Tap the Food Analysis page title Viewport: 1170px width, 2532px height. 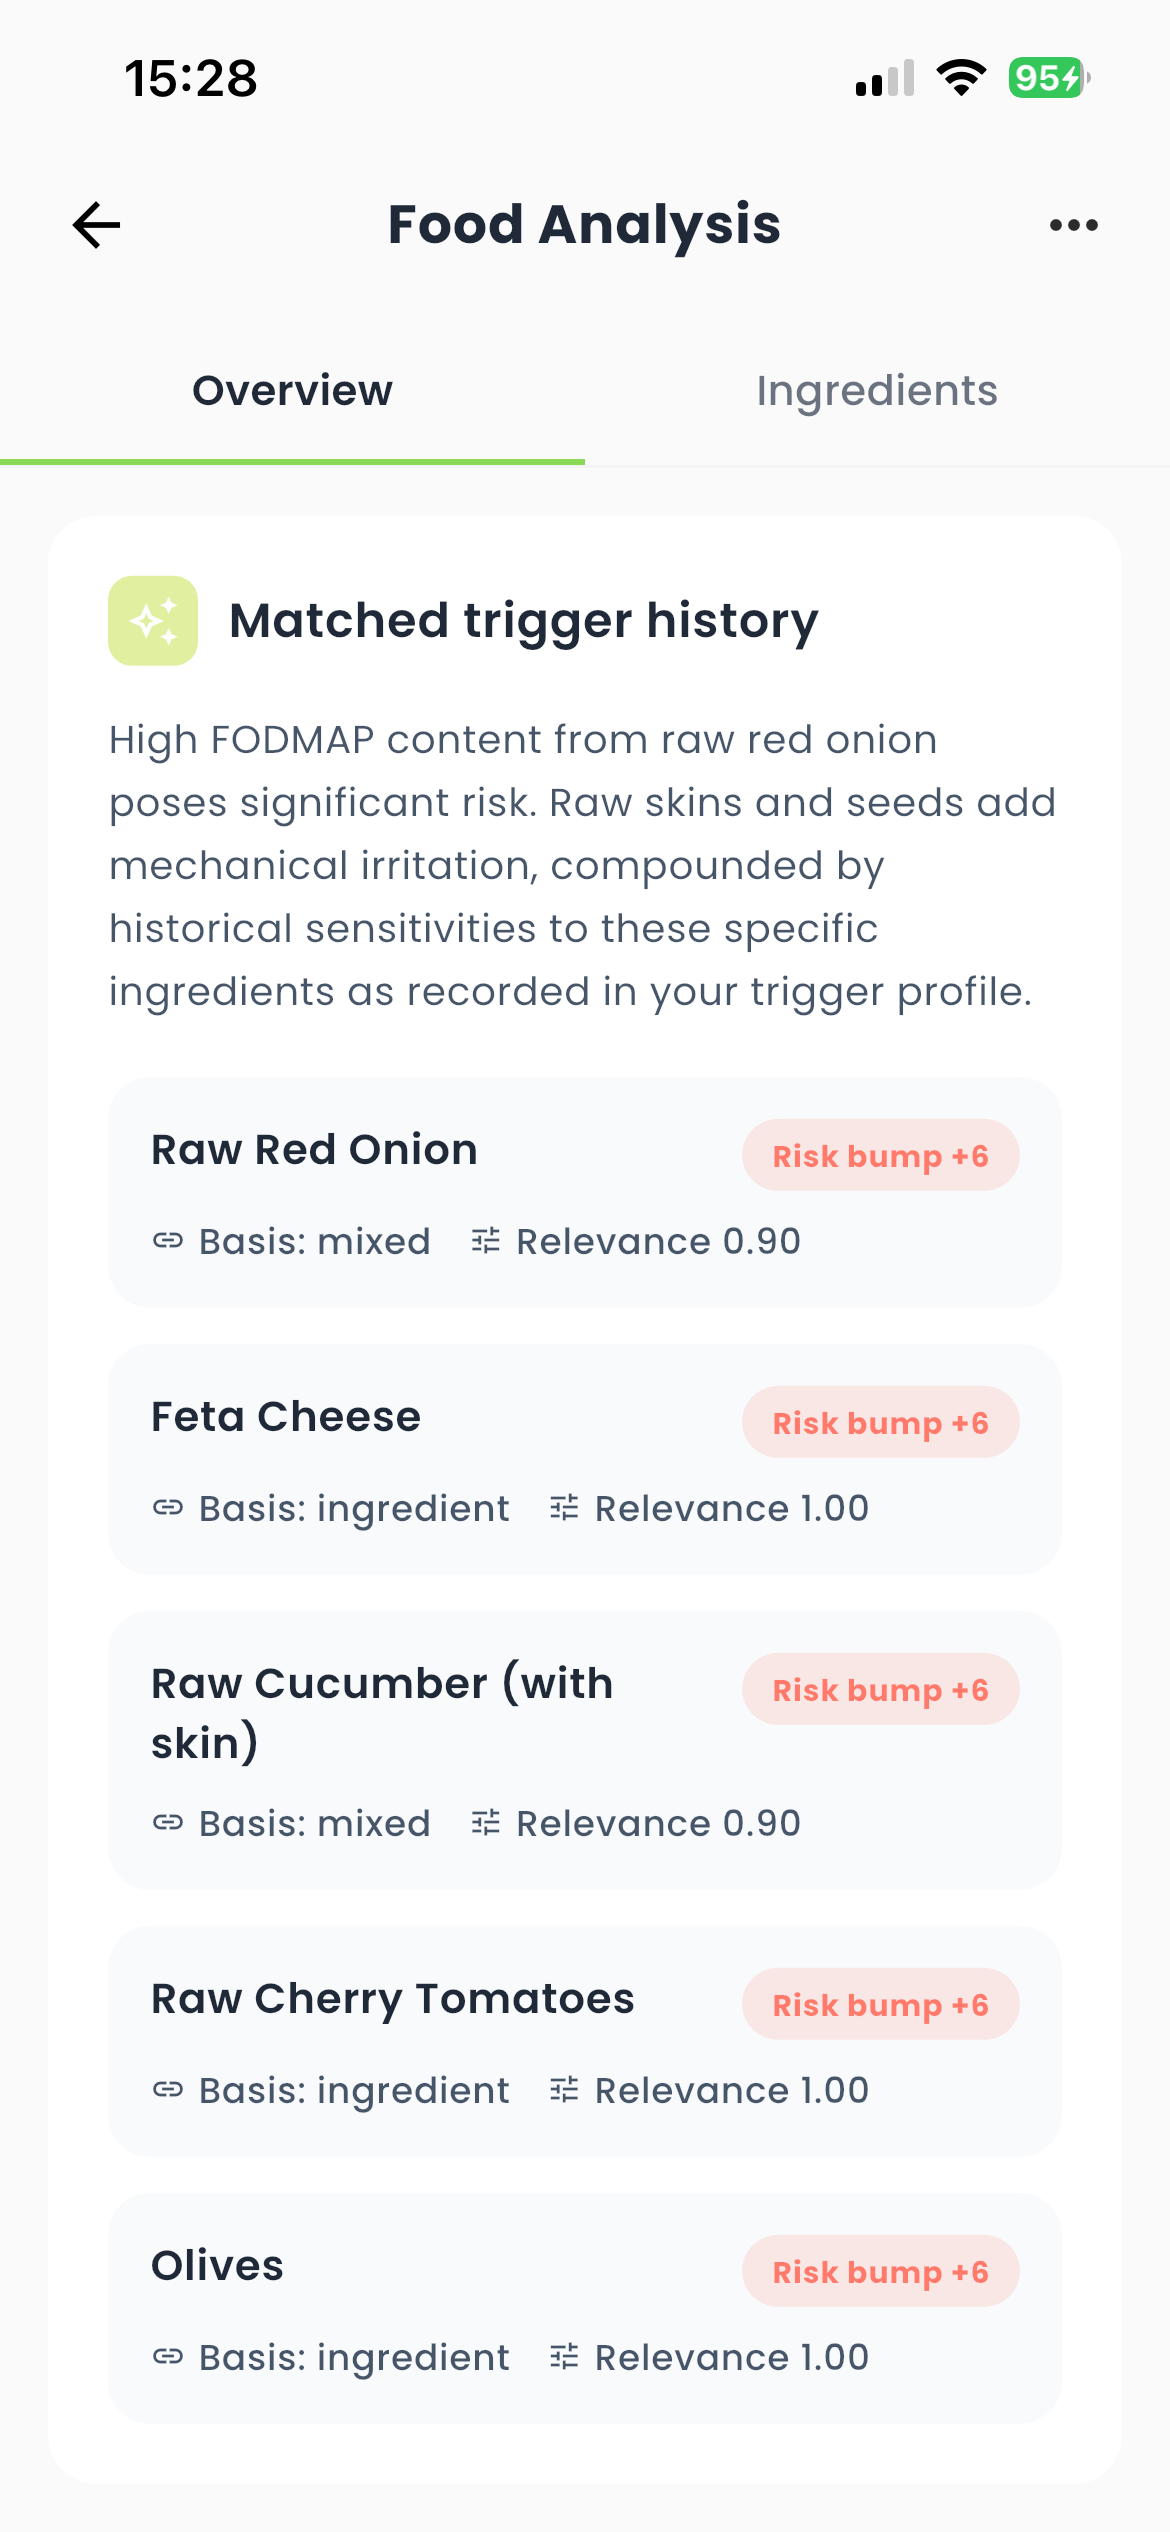pyautogui.click(x=584, y=225)
